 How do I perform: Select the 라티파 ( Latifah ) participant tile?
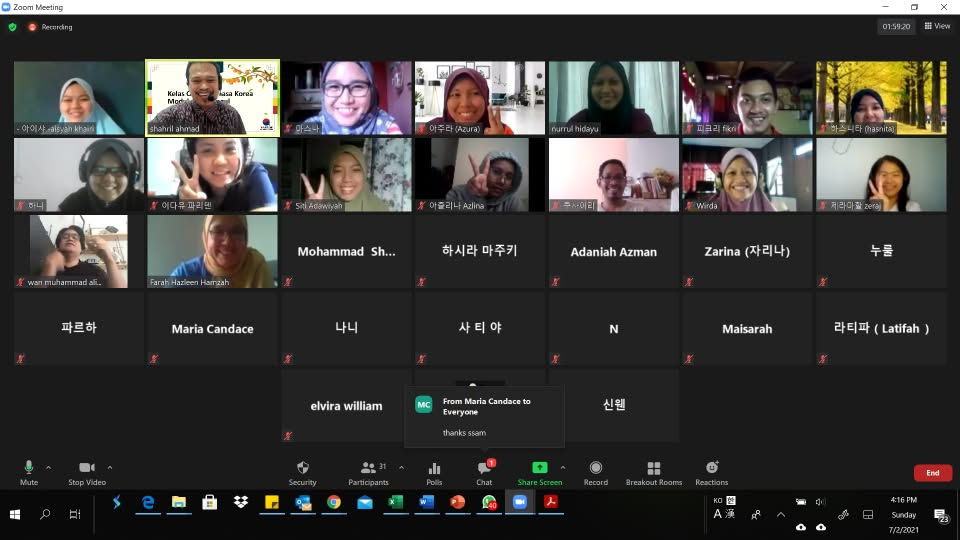coord(881,328)
